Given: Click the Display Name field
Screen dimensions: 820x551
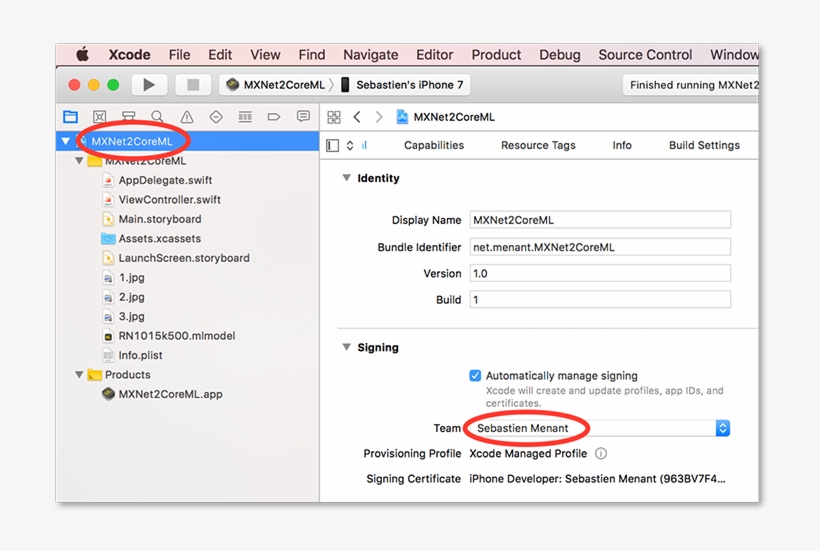Looking at the screenshot, I should [600, 220].
